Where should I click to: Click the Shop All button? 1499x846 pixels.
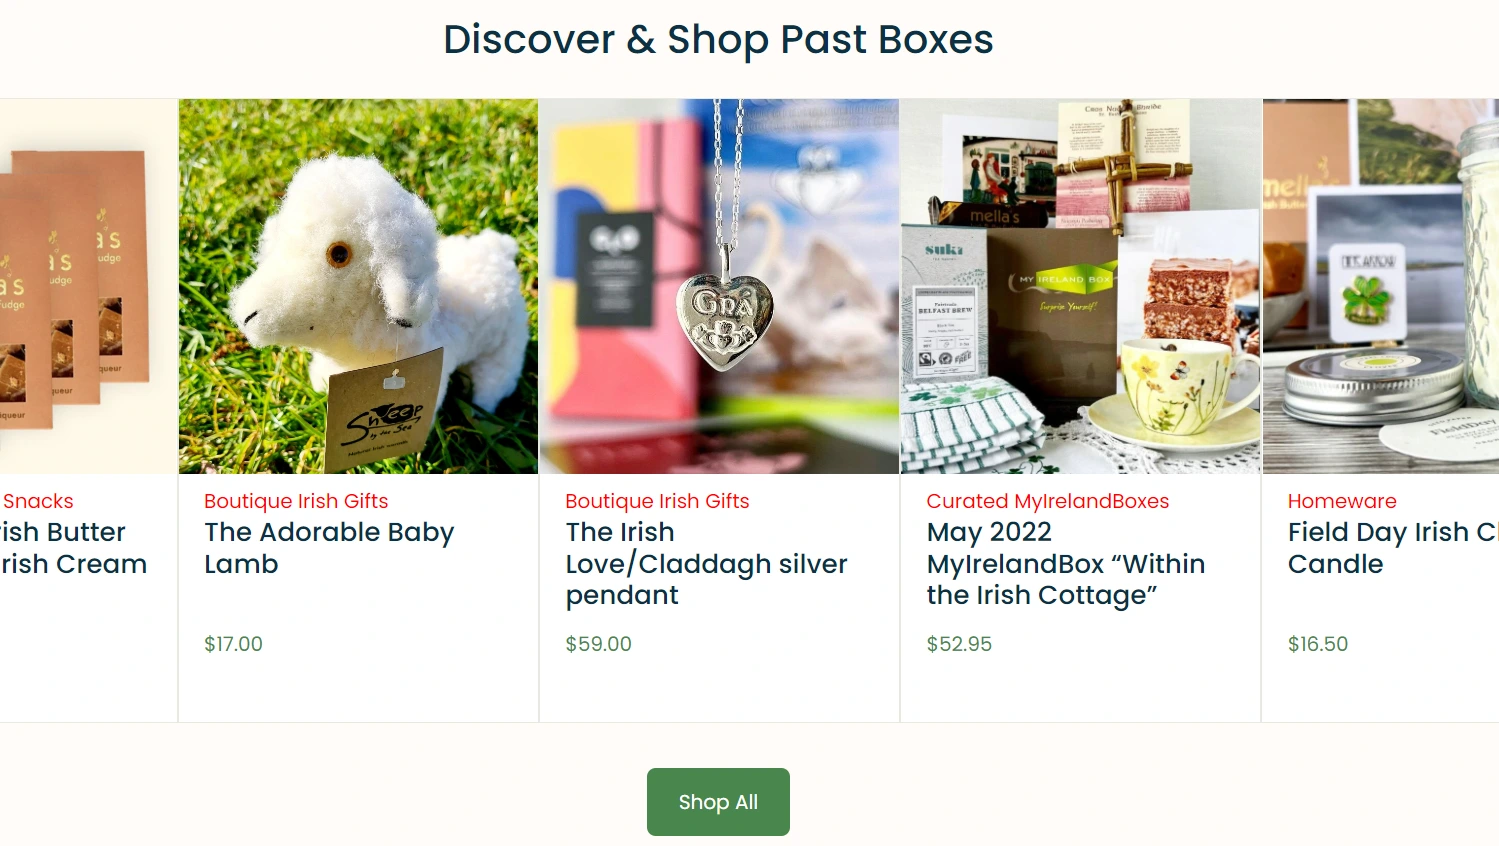pyautogui.click(x=718, y=802)
